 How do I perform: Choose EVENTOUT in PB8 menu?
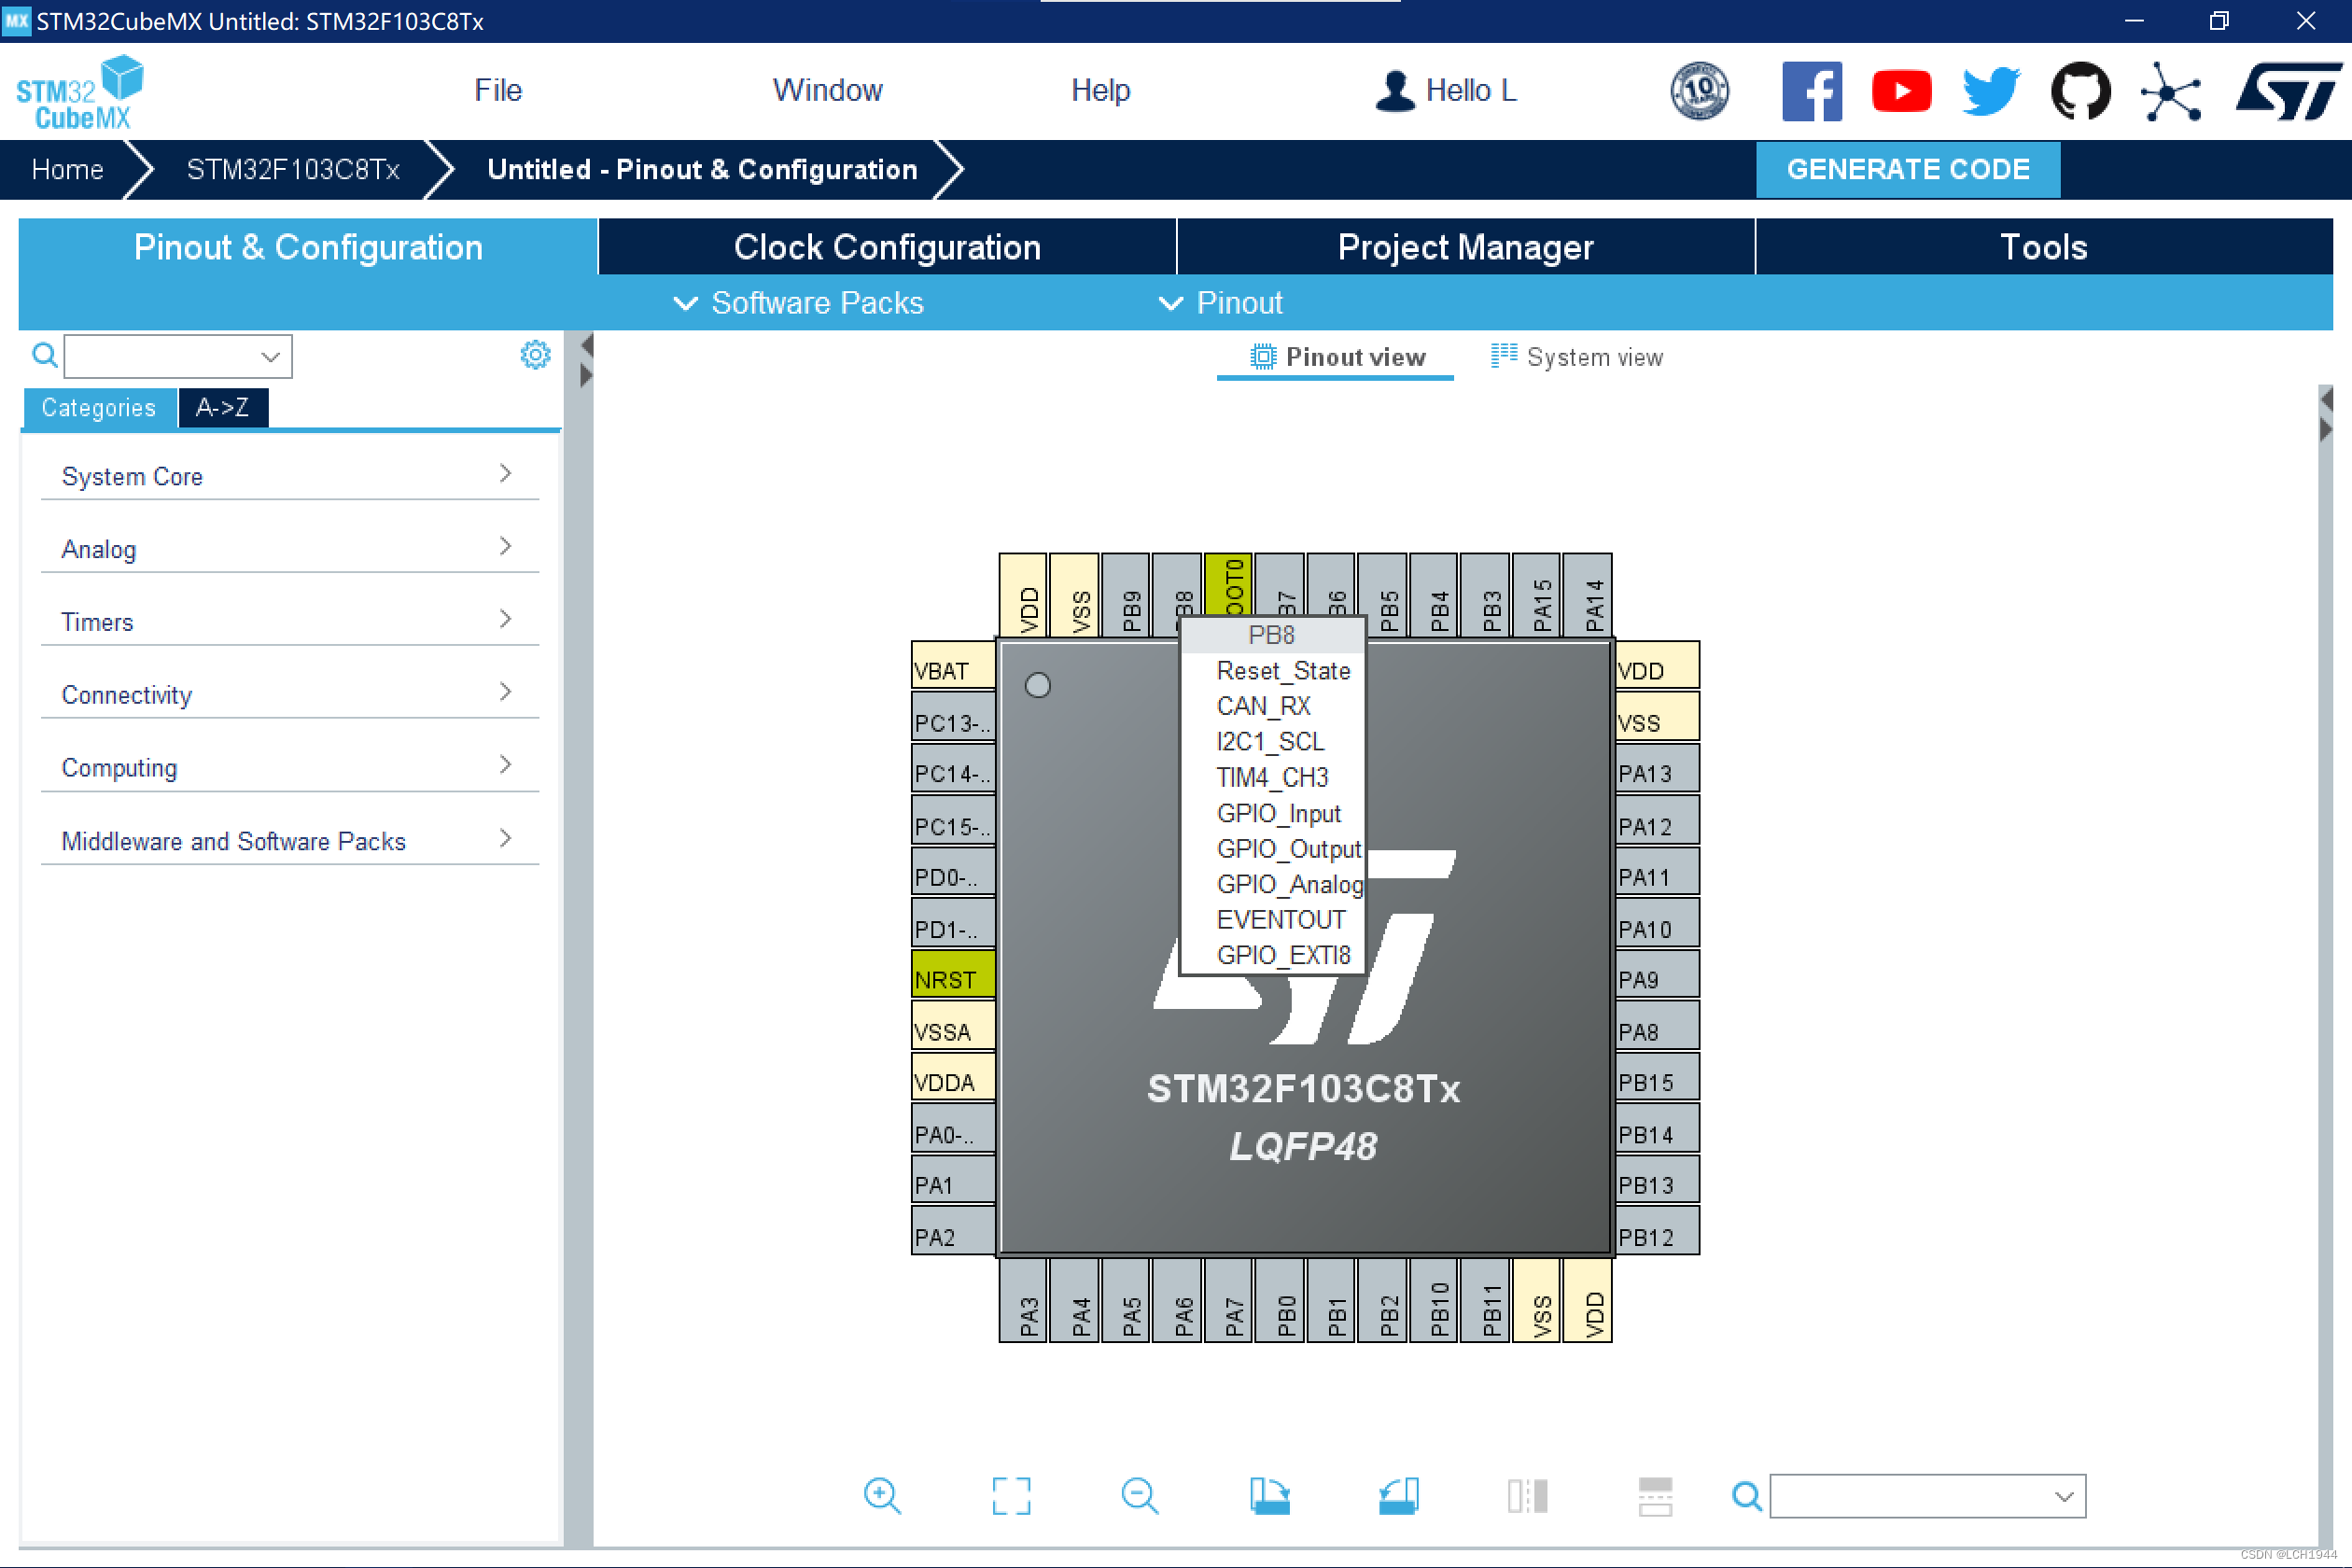[1273, 920]
